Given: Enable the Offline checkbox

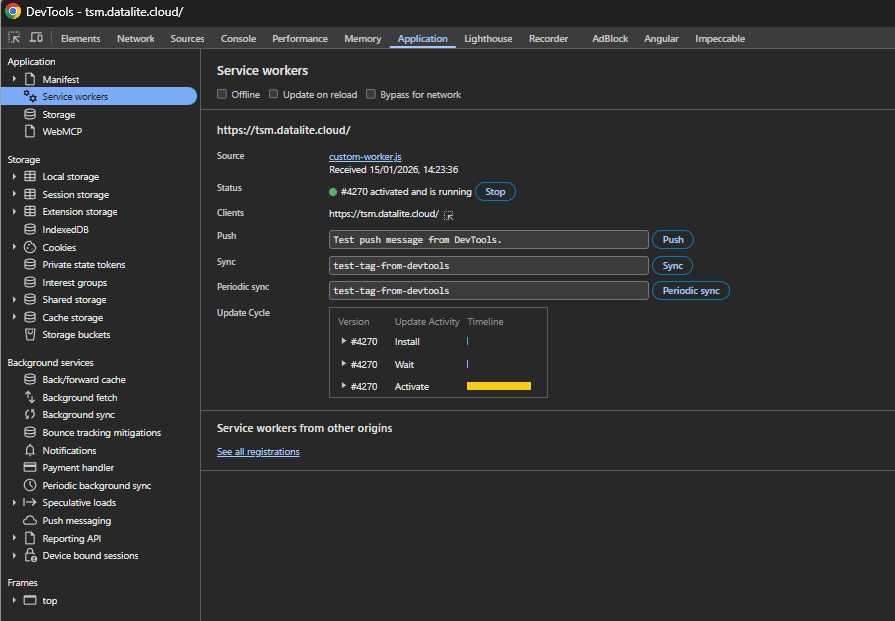Looking at the screenshot, I should (x=222, y=94).
